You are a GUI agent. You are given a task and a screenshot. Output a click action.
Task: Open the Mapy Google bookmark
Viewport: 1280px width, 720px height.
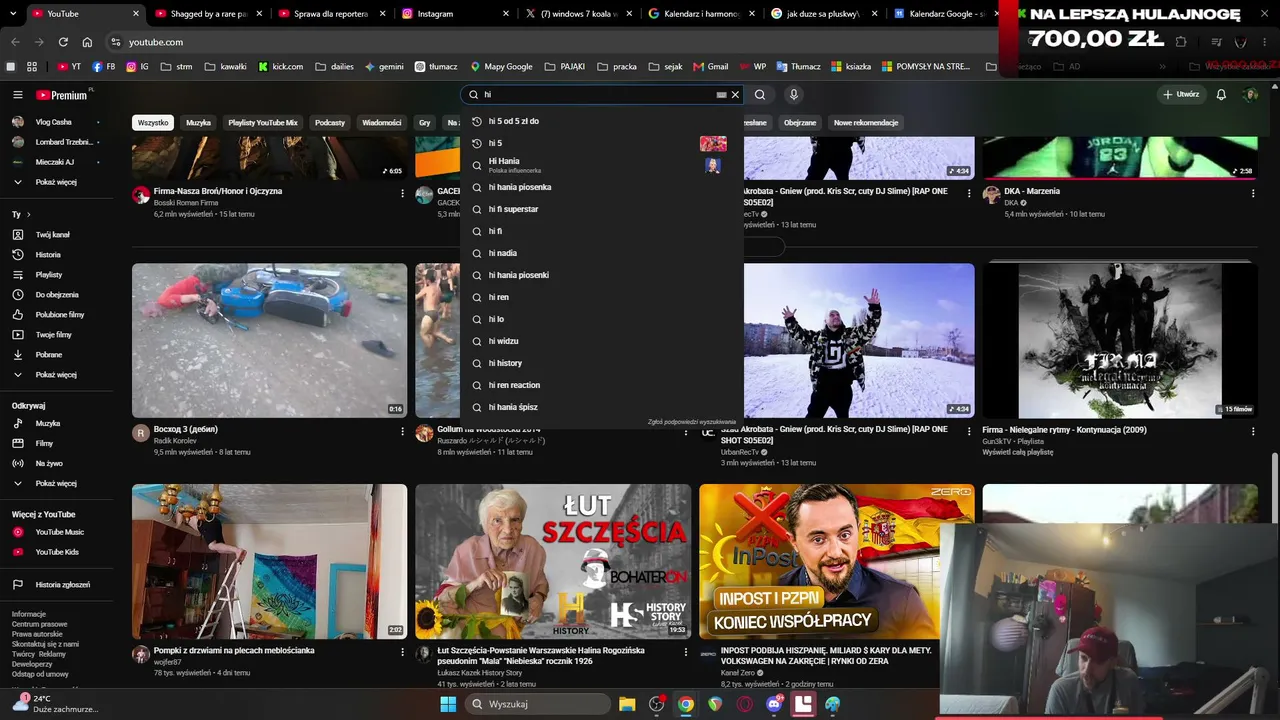(501, 67)
